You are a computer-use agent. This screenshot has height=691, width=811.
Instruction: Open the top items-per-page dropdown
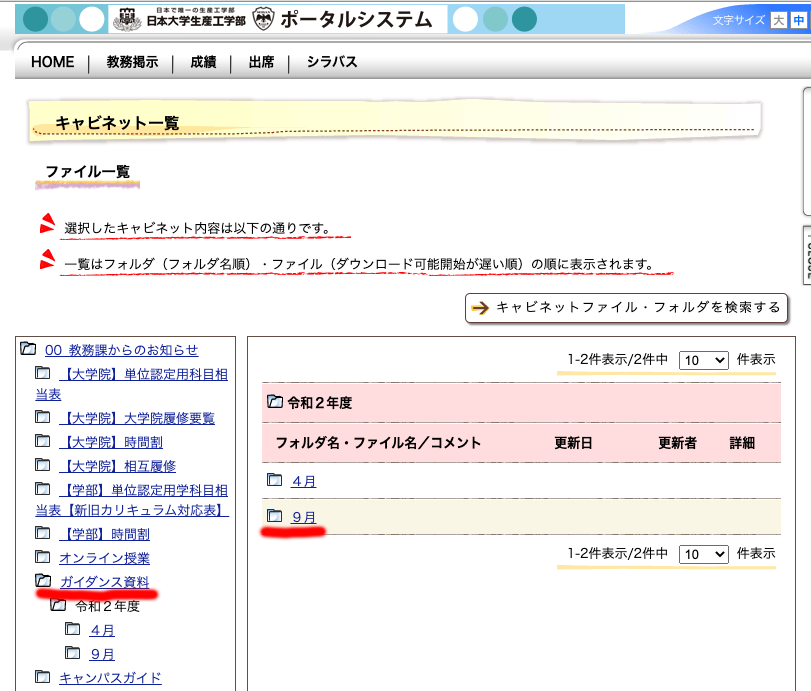(703, 360)
